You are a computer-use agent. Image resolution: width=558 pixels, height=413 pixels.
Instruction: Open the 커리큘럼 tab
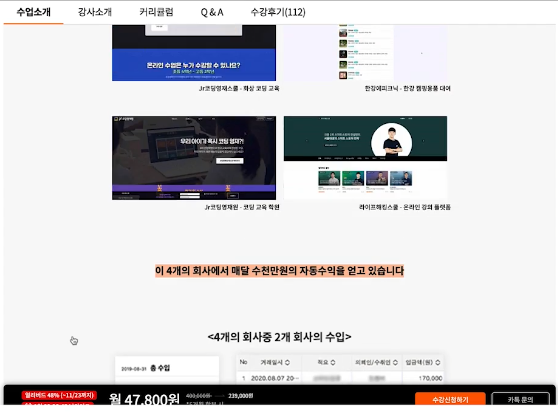pos(156,12)
